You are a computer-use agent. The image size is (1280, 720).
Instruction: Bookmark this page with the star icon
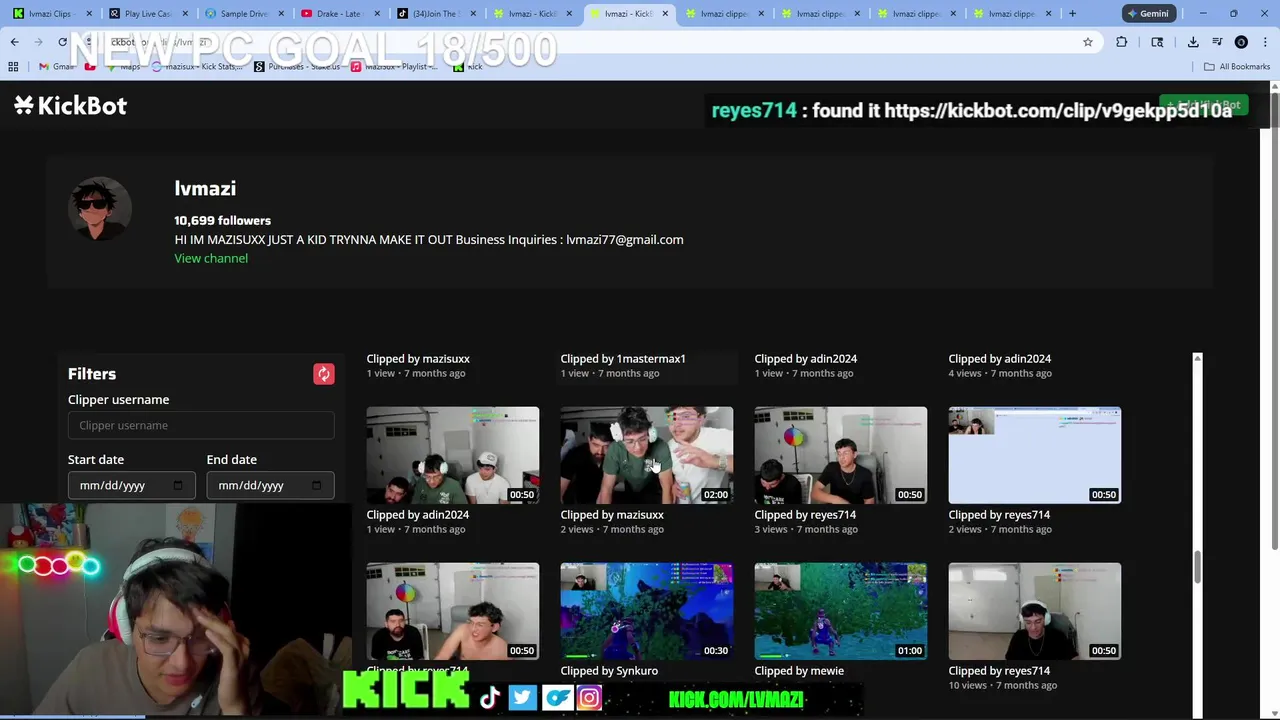click(1088, 42)
